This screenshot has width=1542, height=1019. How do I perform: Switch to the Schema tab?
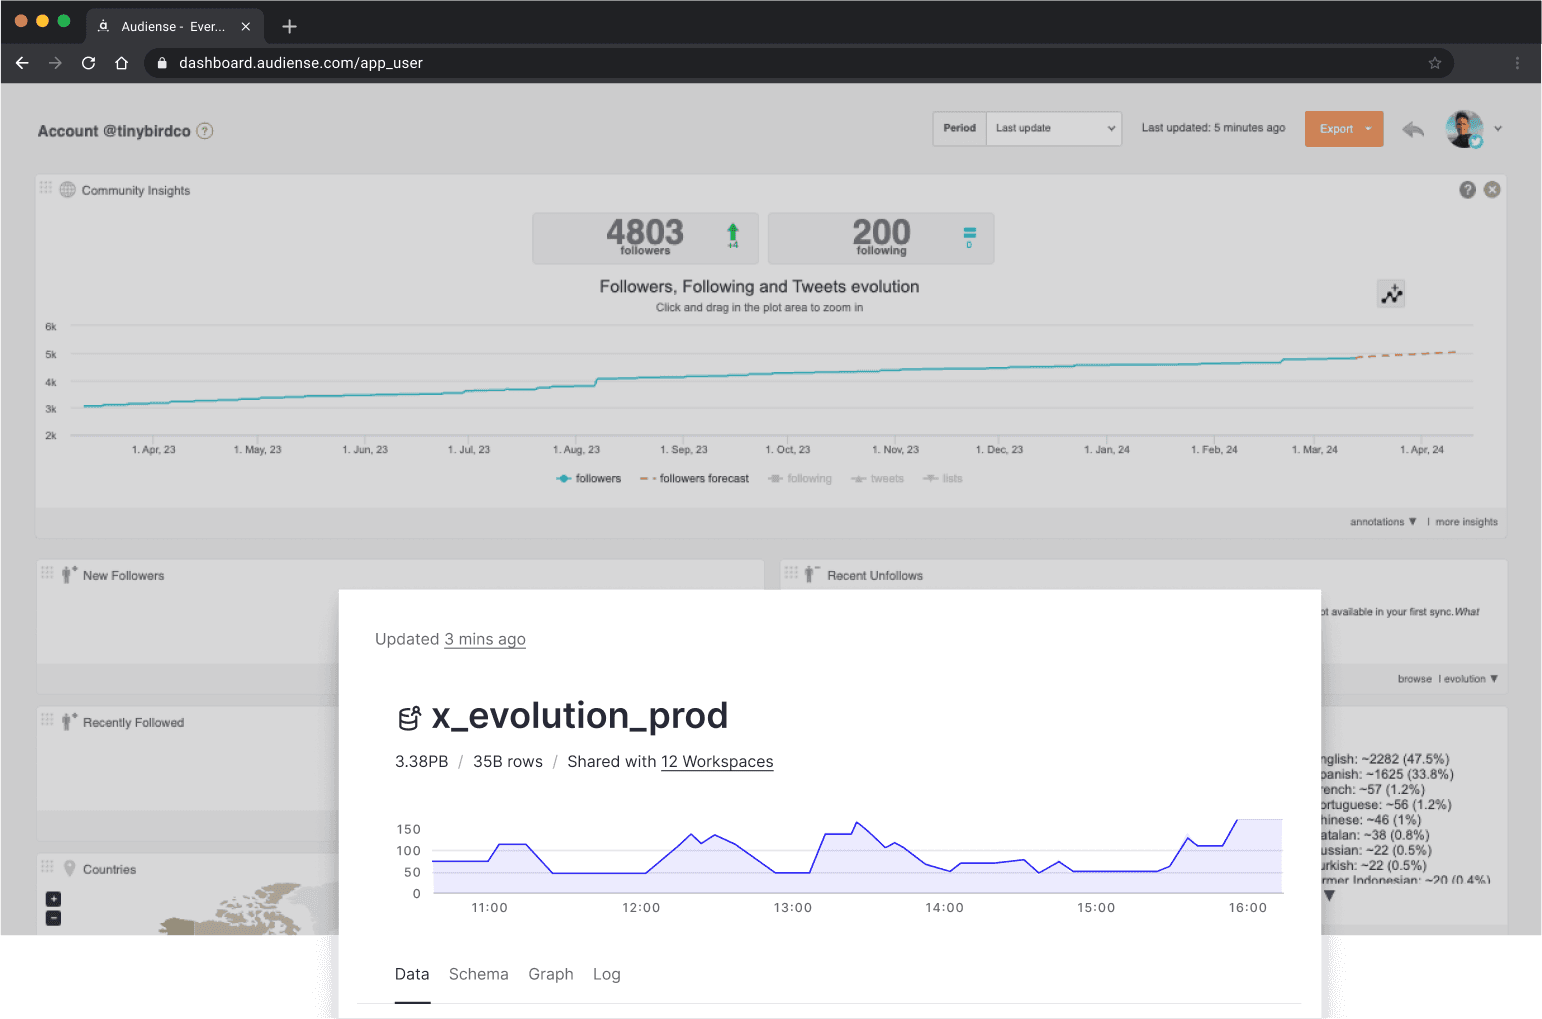(x=478, y=974)
